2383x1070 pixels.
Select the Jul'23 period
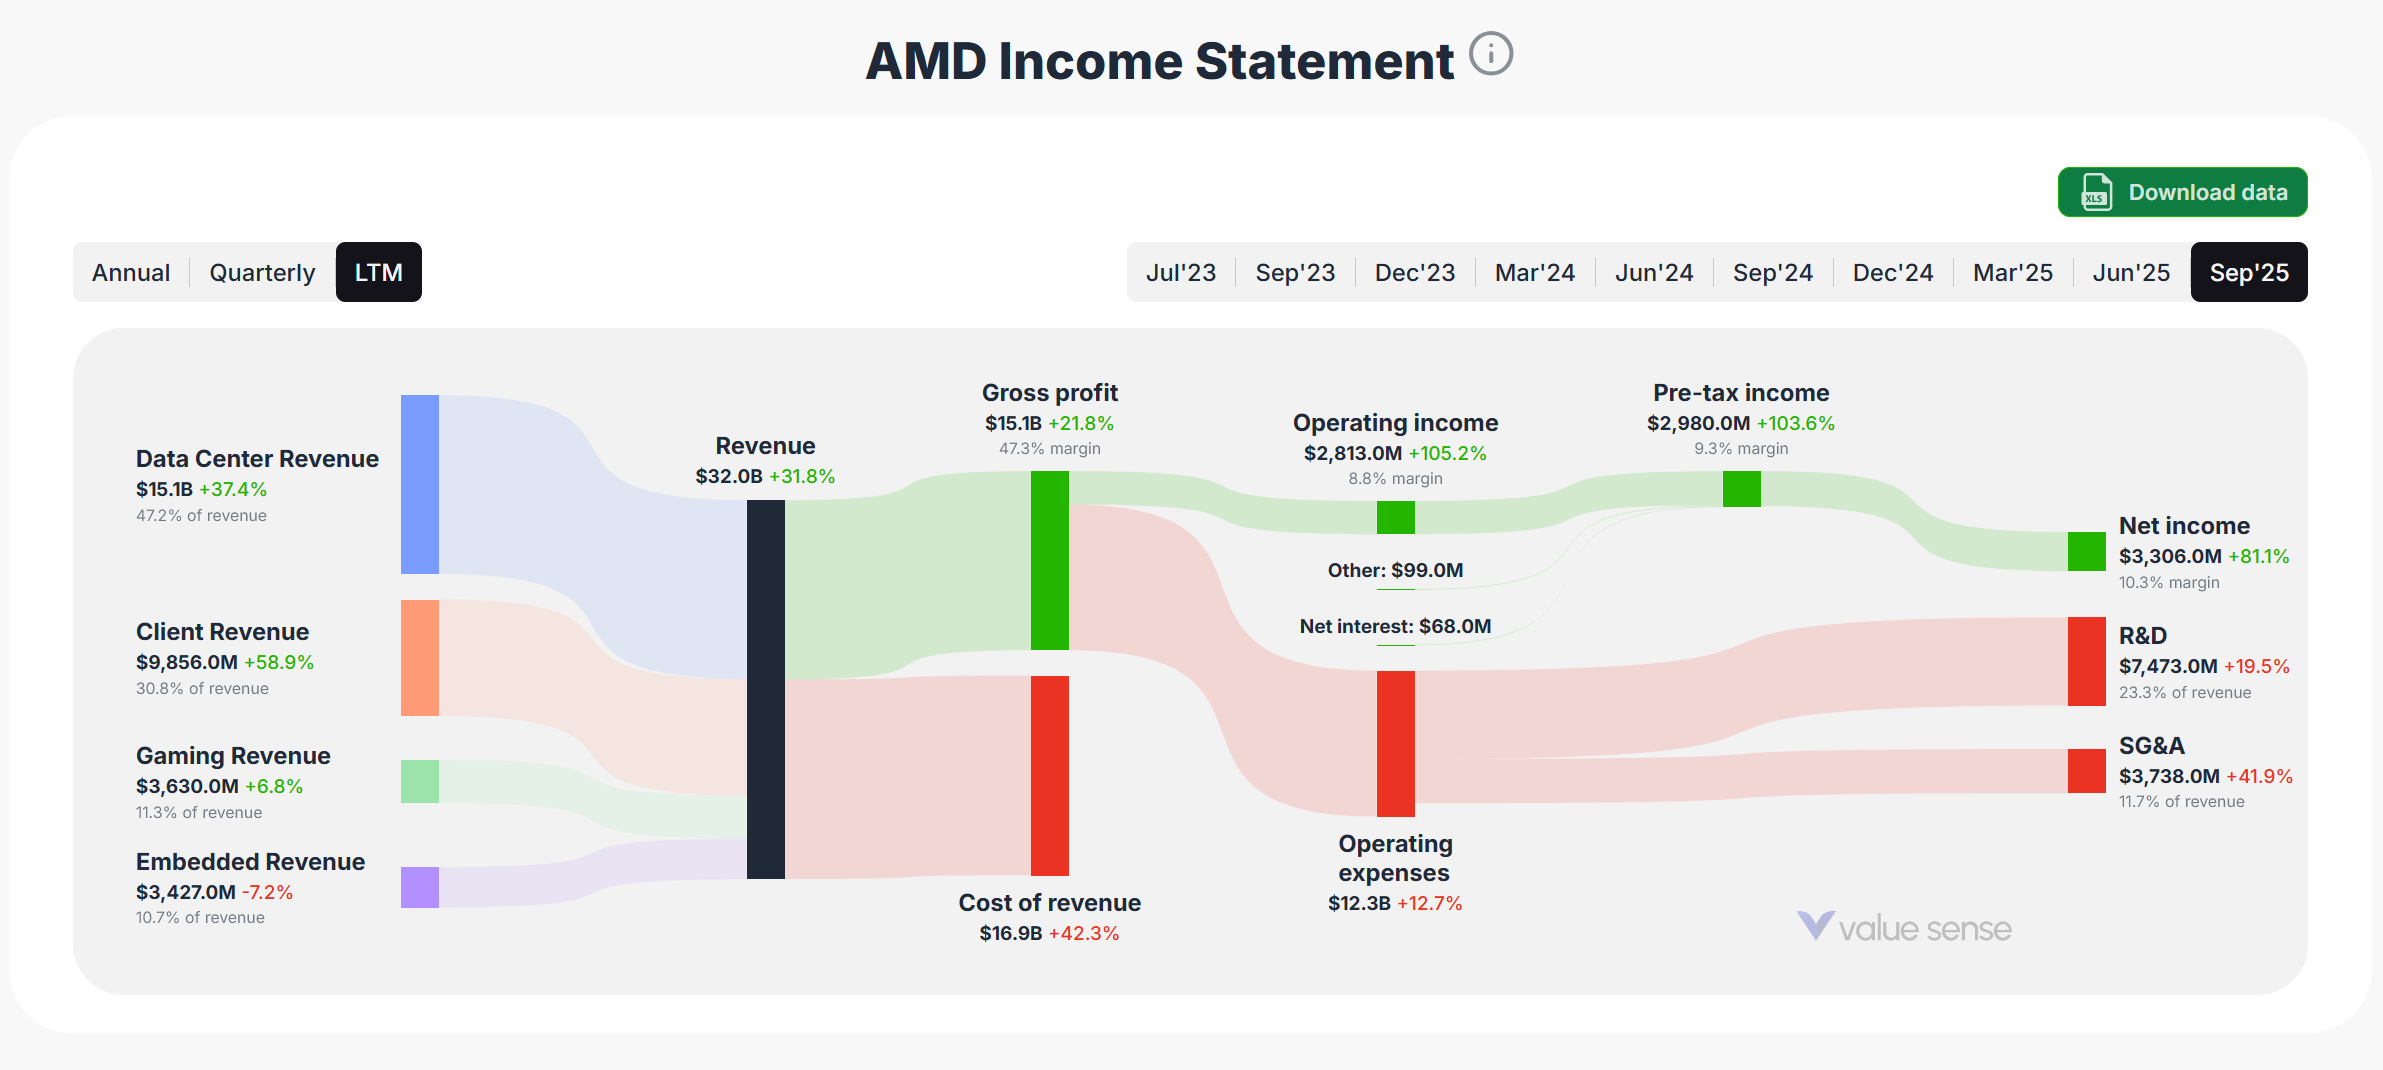(1181, 272)
